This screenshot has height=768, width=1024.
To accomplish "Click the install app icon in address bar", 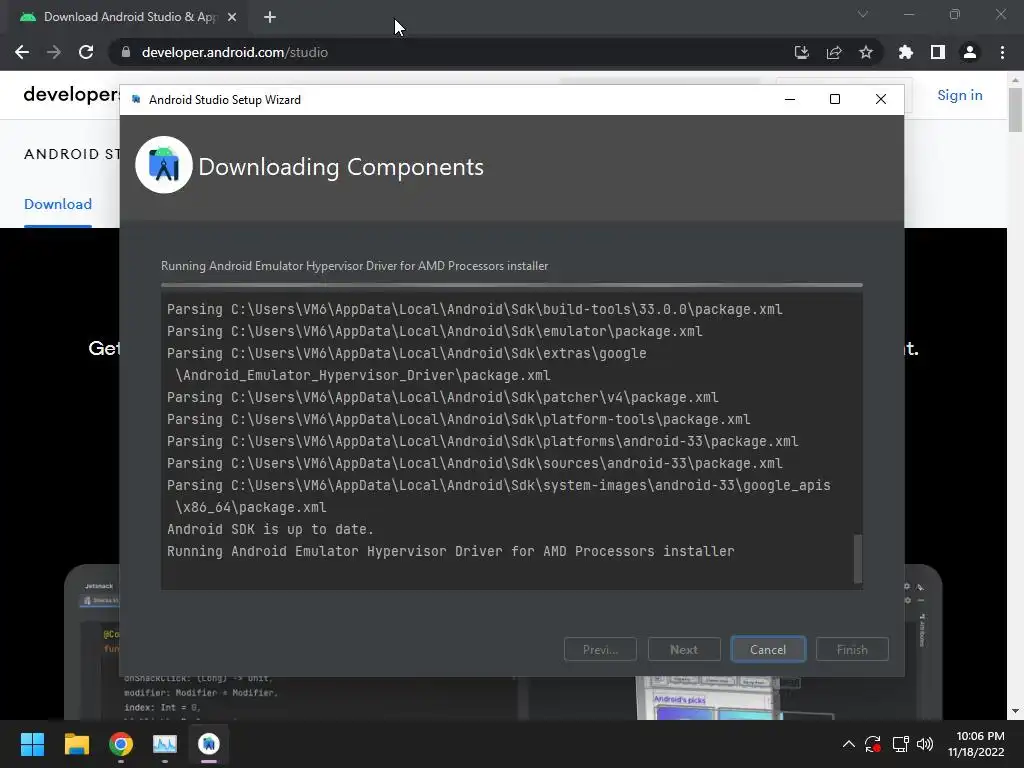I will click(801, 52).
